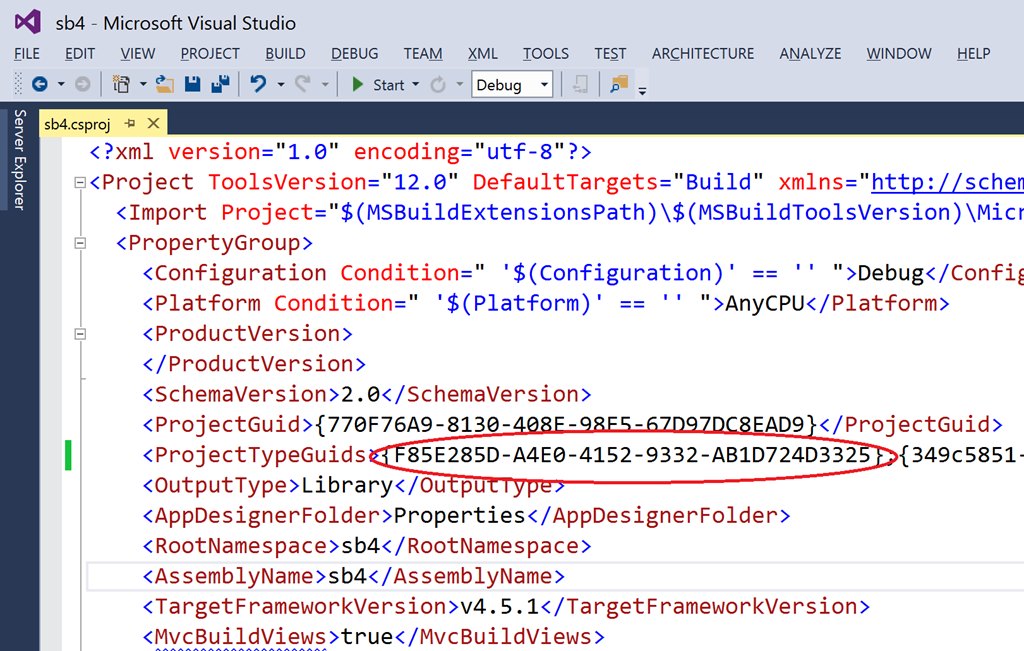The height and width of the screenshot is (651, 1024).
Task: Open the TEST menu
Action: click(610, 54)
